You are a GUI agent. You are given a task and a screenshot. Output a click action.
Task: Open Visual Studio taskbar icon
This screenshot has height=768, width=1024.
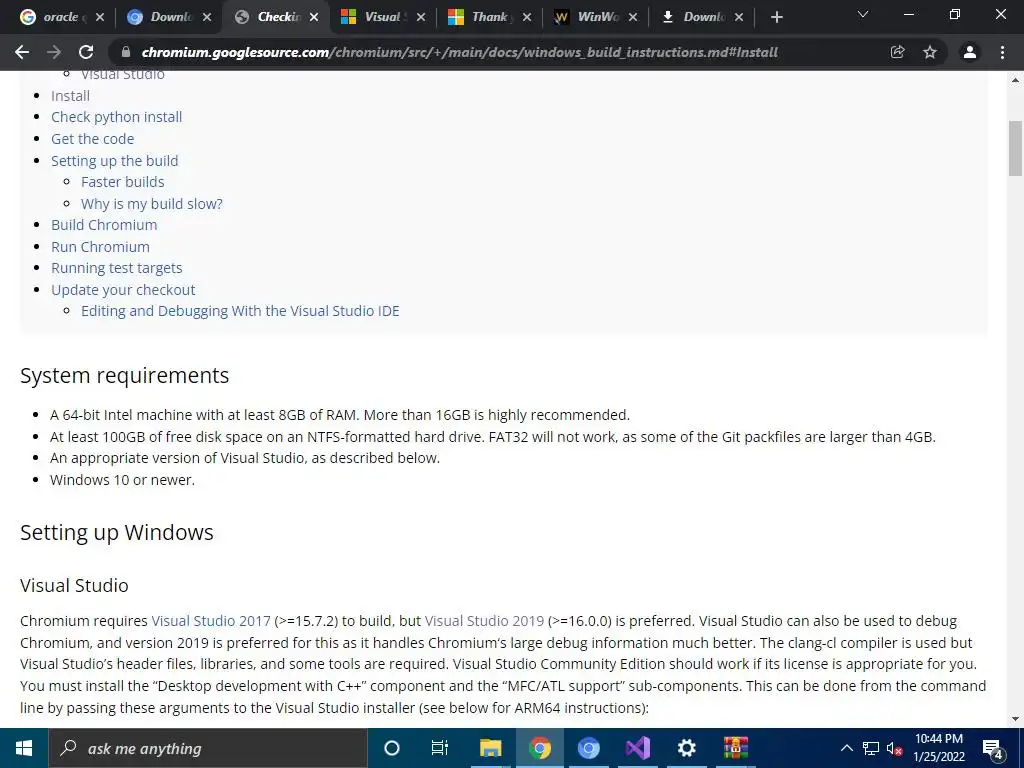pos(637,748)
